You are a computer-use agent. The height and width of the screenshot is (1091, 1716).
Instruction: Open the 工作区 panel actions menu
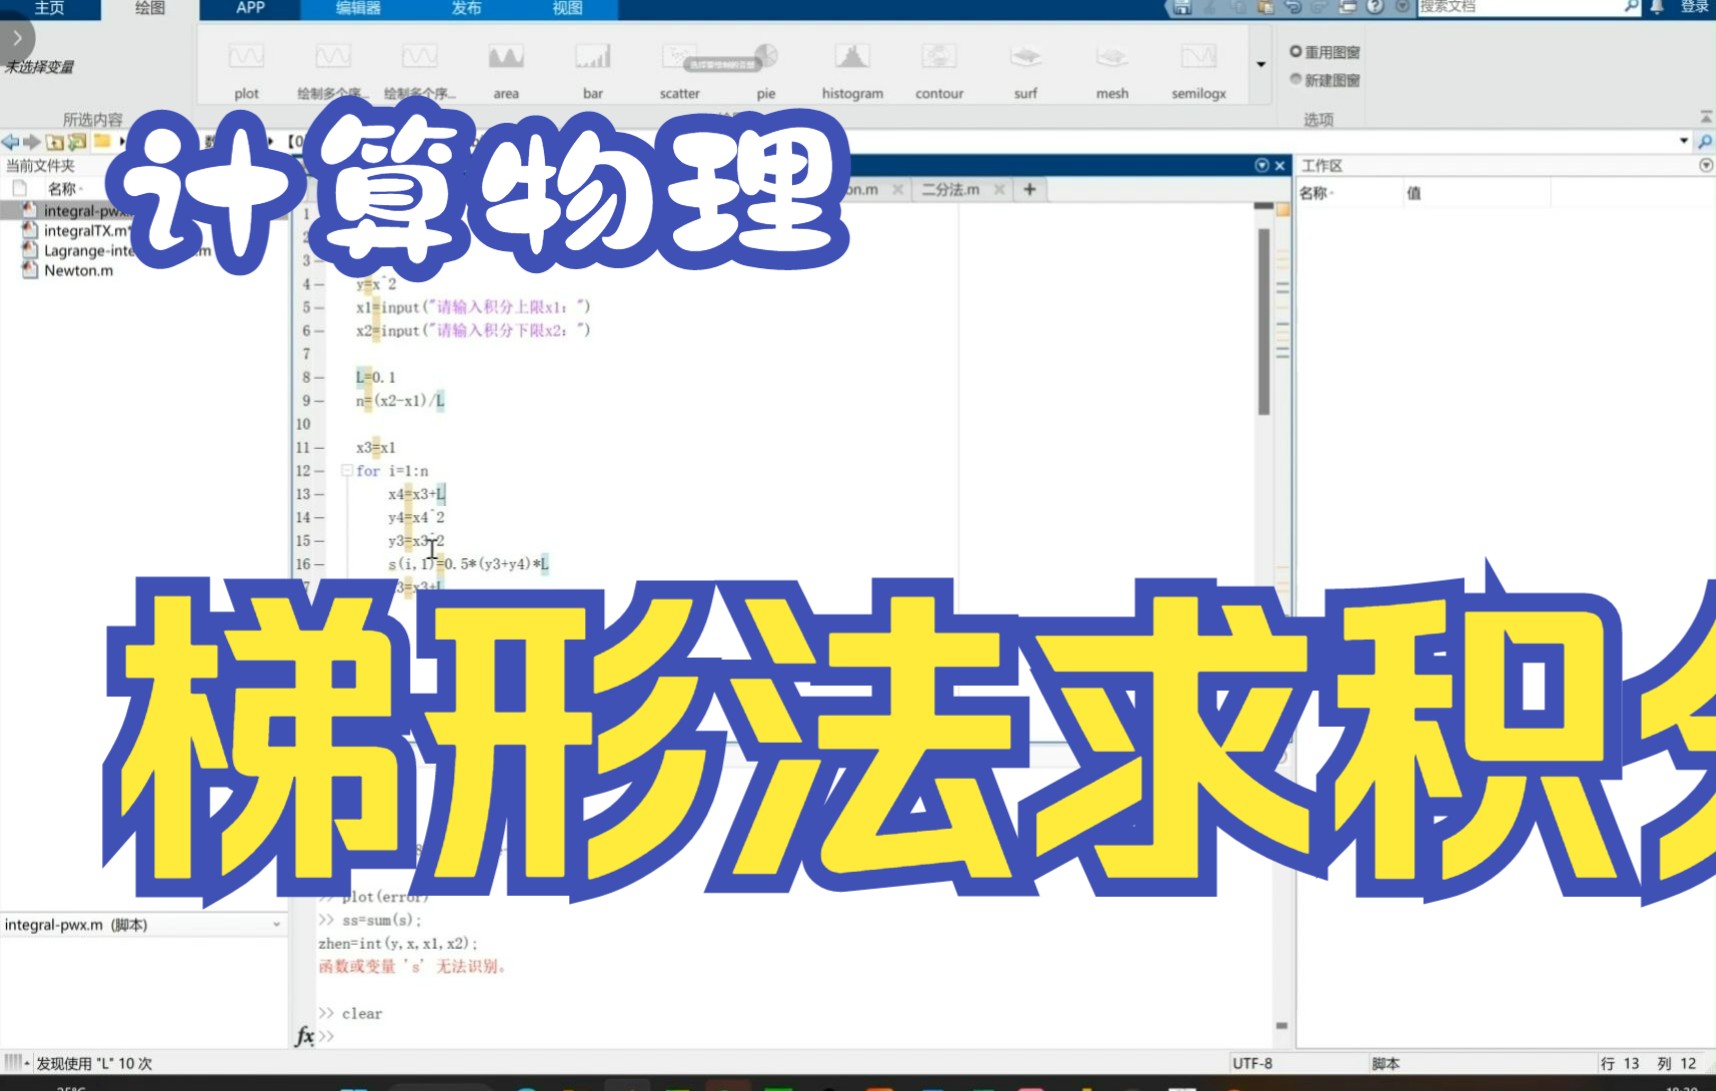coord(1706,165)
